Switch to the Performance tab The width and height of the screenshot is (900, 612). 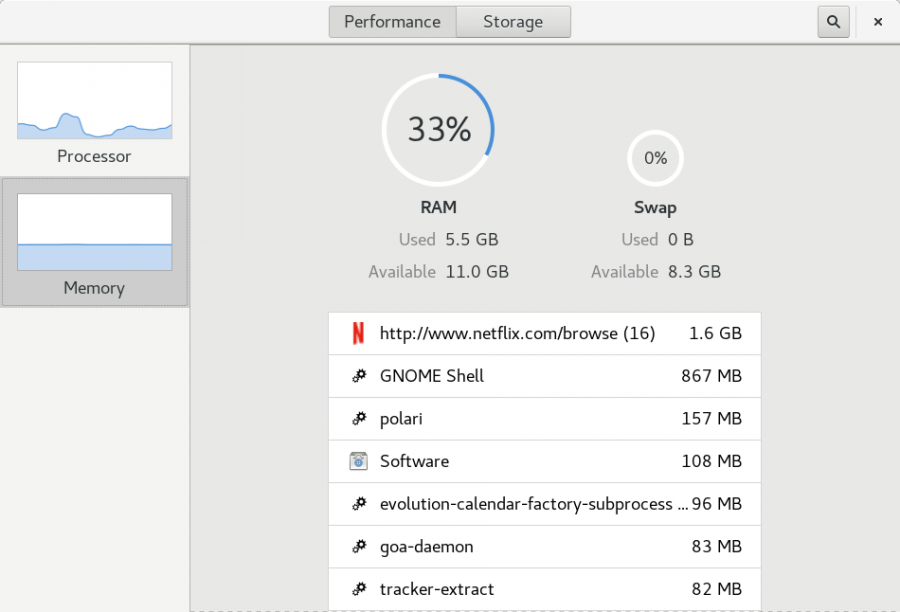coord(392,20)
